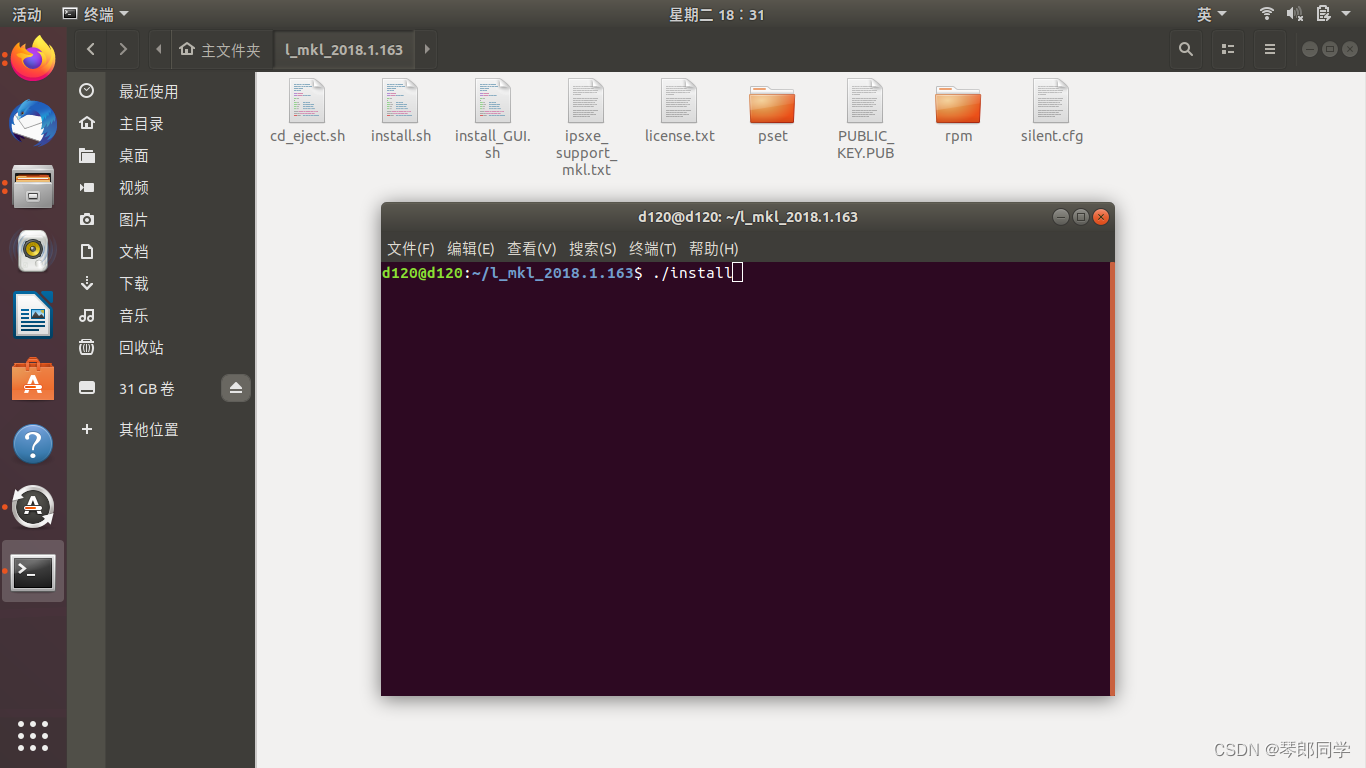The width and height of the screenshot is (1366, 768).
Task: Open Desktop in the sidebar
Action: click(160, 155)
